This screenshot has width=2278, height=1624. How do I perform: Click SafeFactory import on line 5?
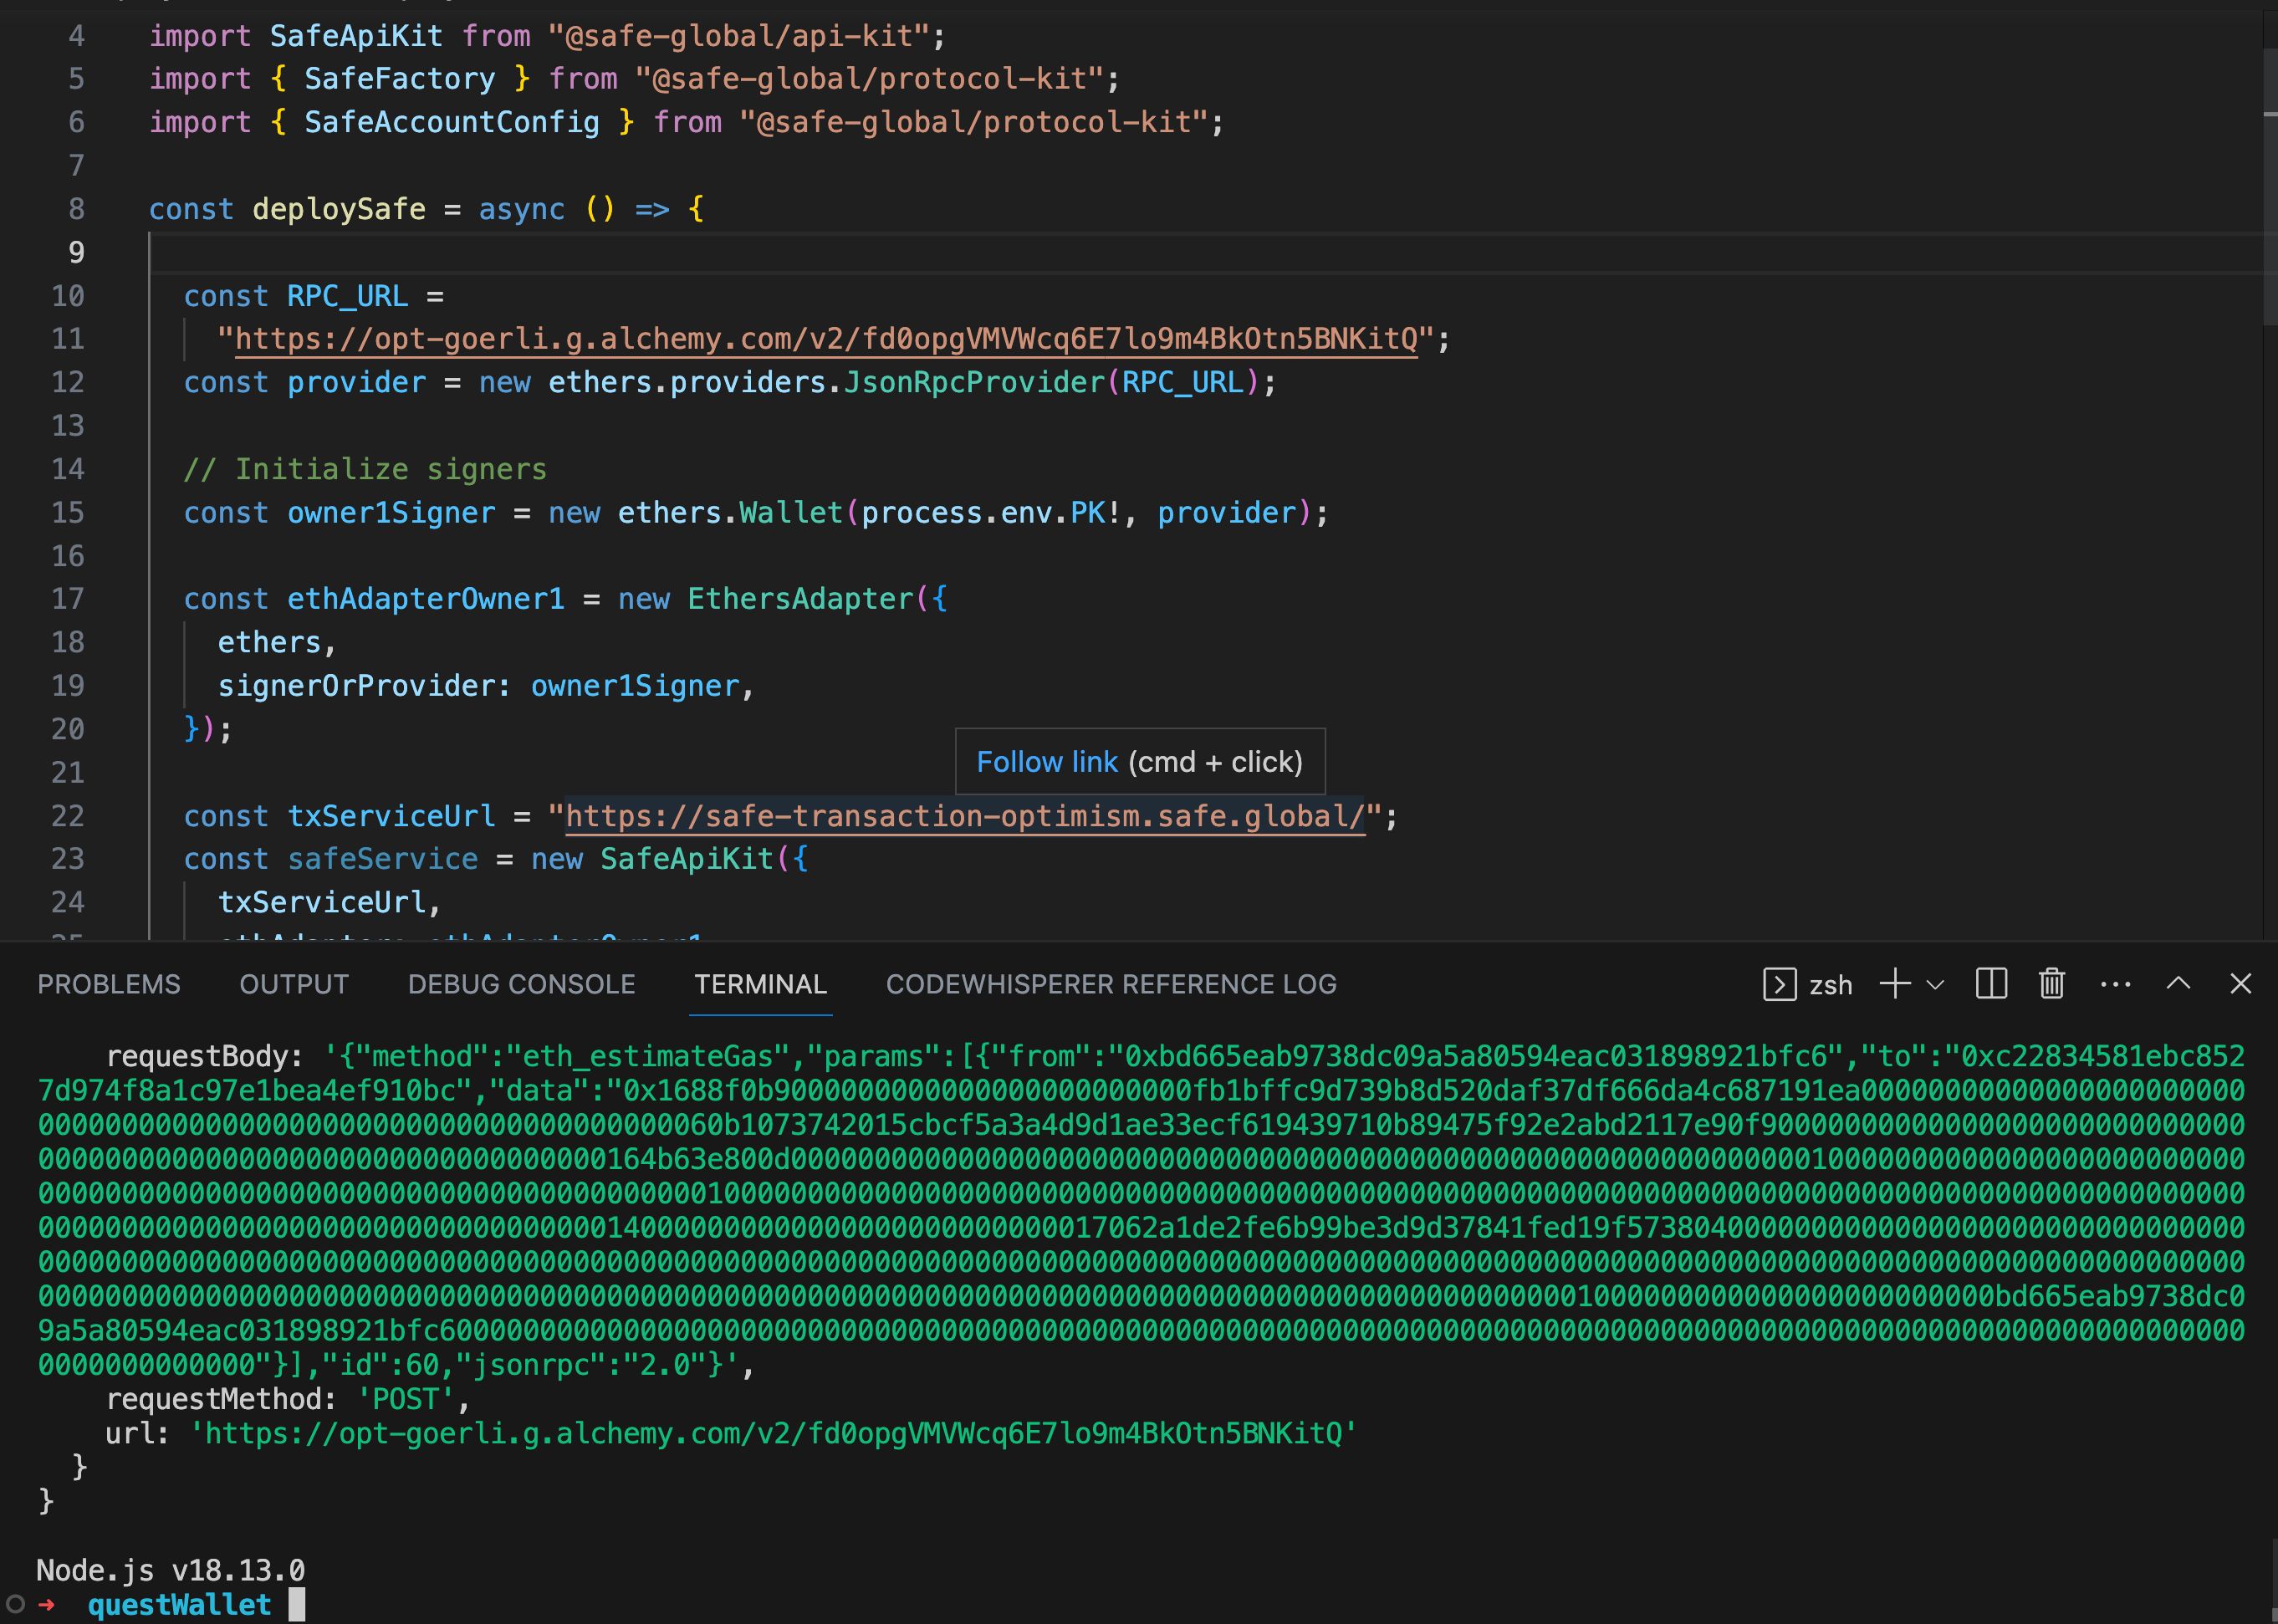pos(400,79)
